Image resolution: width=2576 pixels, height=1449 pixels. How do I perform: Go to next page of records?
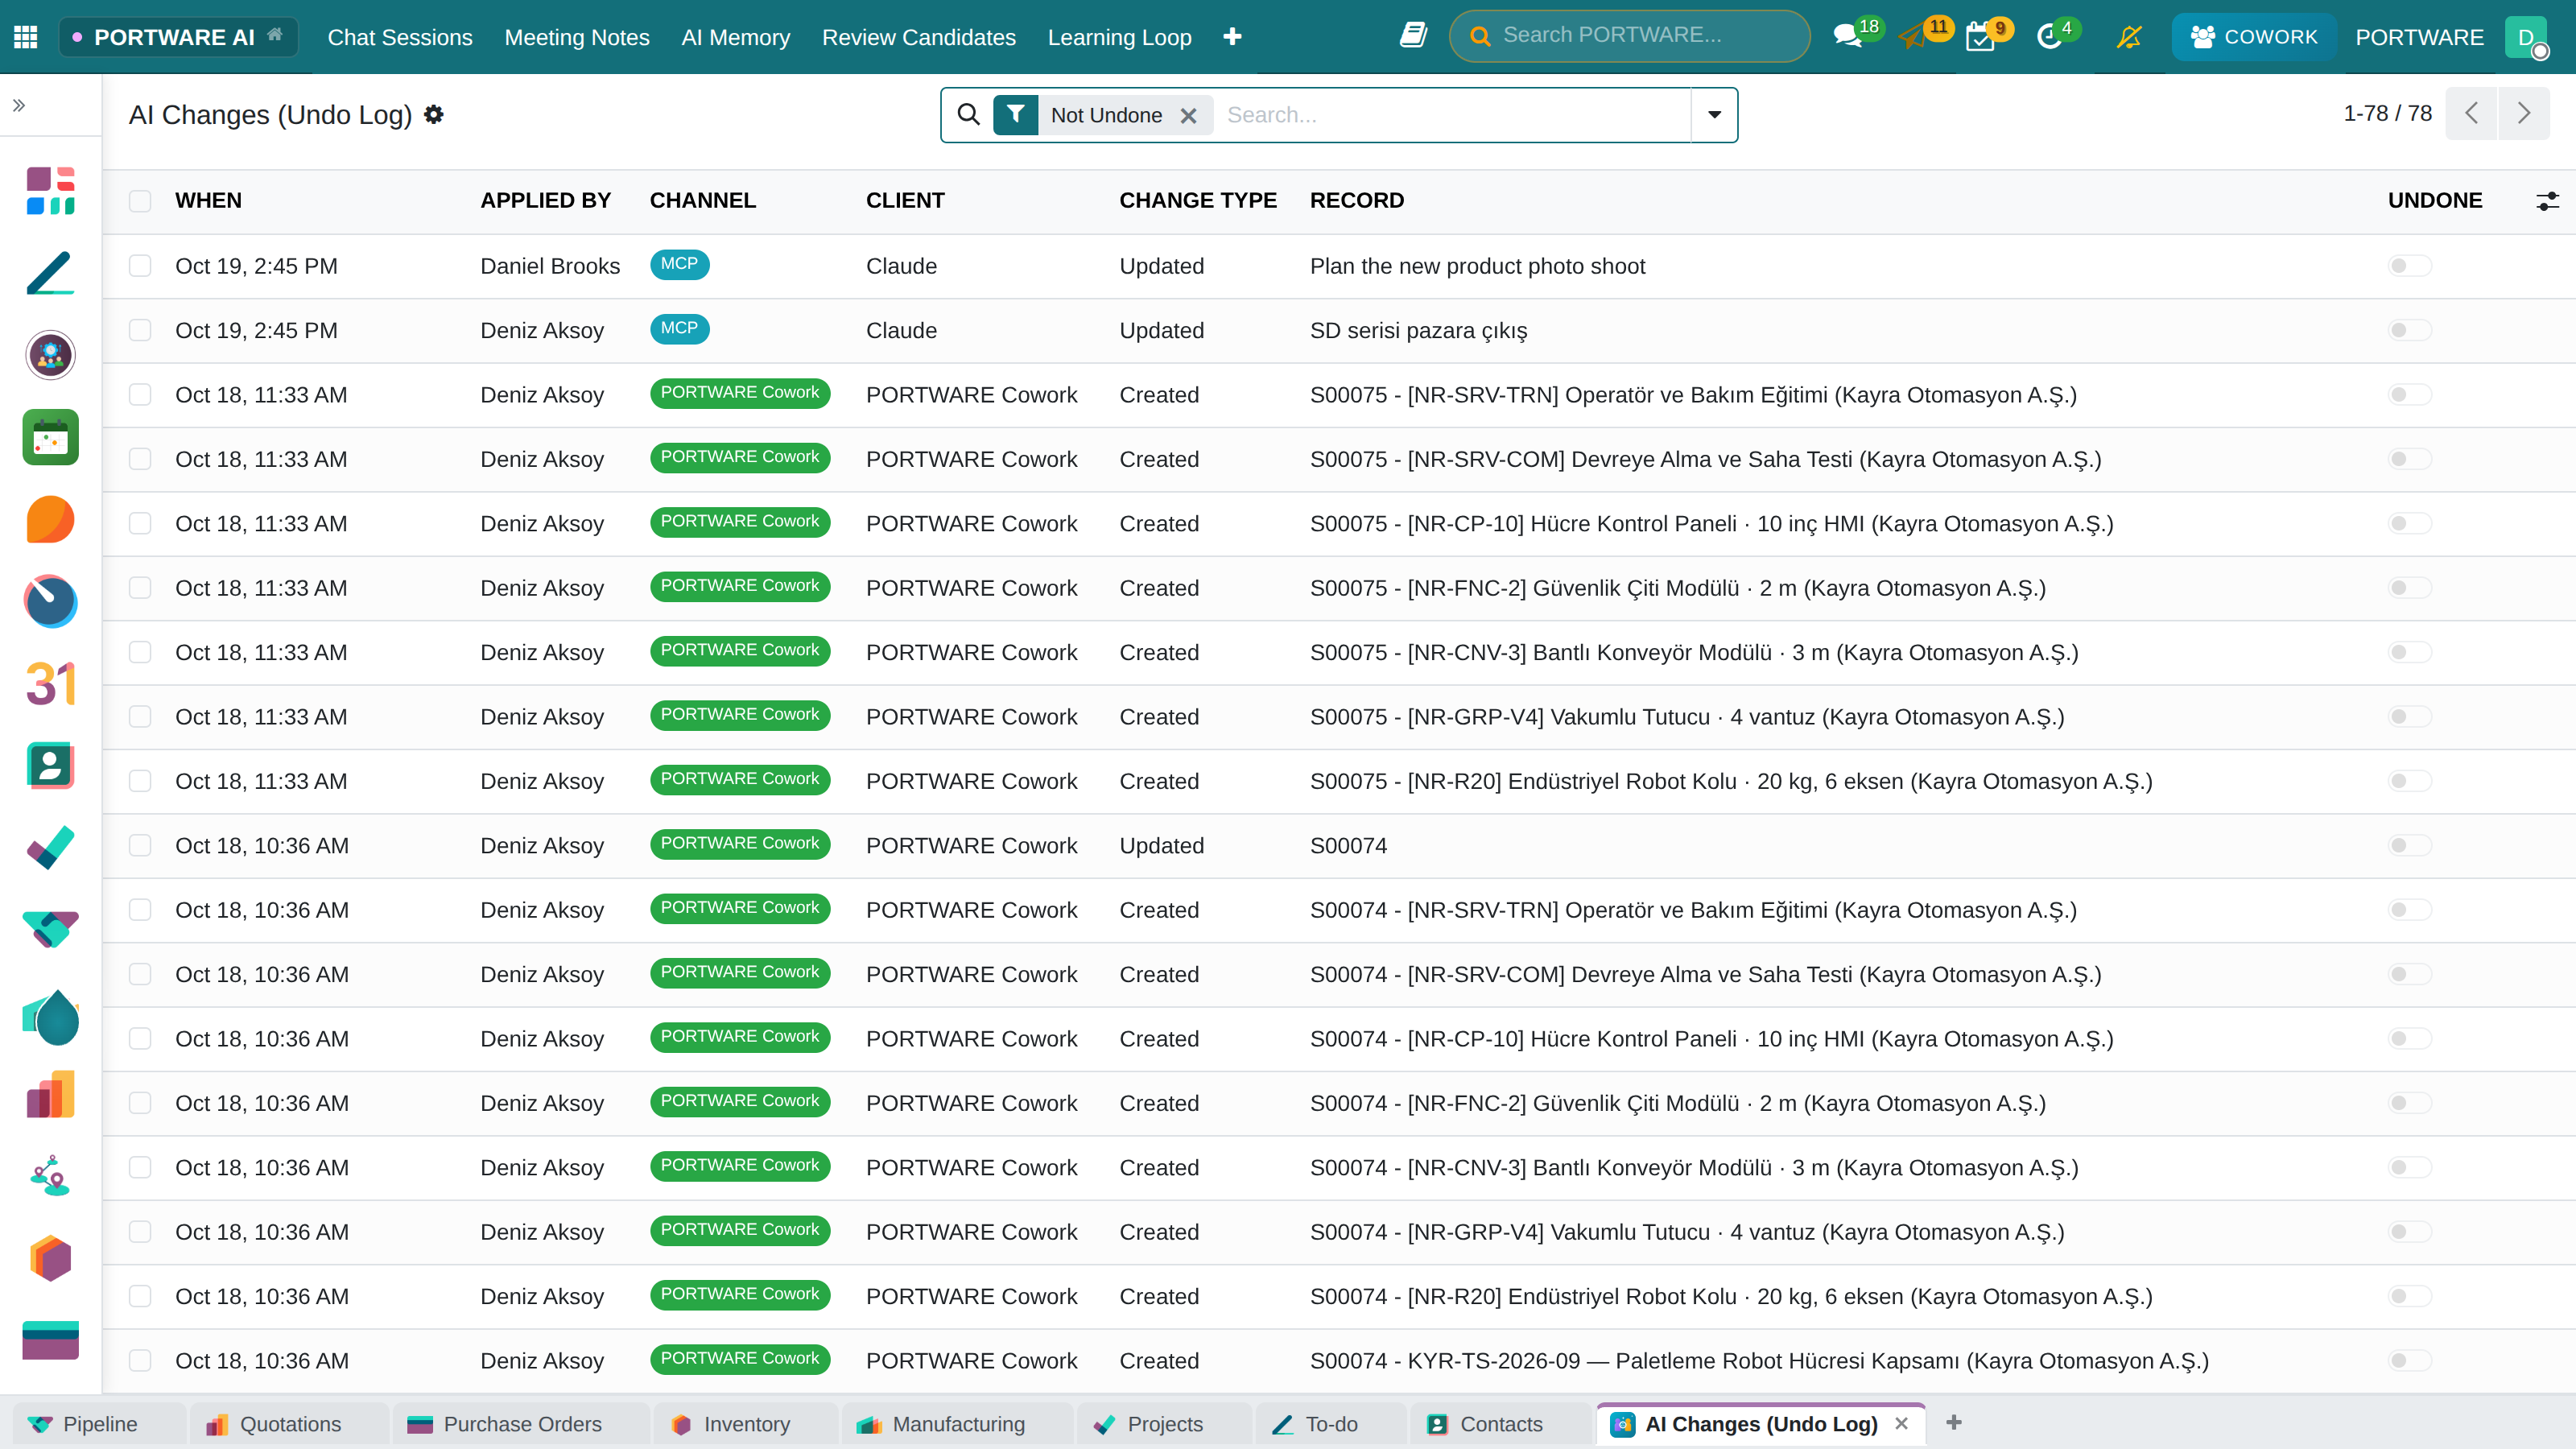(x=2523, y=113)
